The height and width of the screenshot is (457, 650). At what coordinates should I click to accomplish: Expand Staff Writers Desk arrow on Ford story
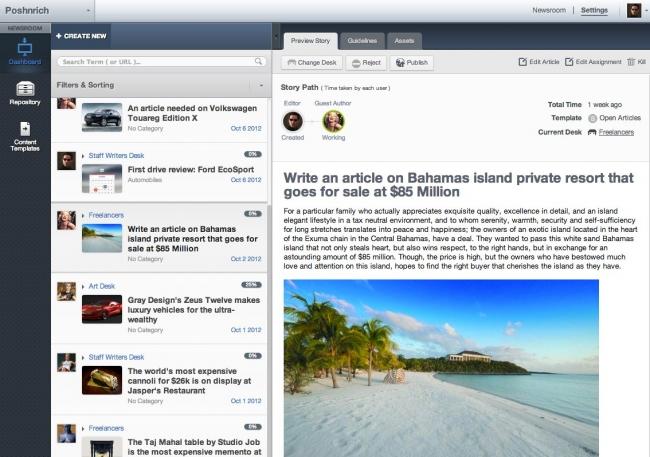click(x=83, y=156)
